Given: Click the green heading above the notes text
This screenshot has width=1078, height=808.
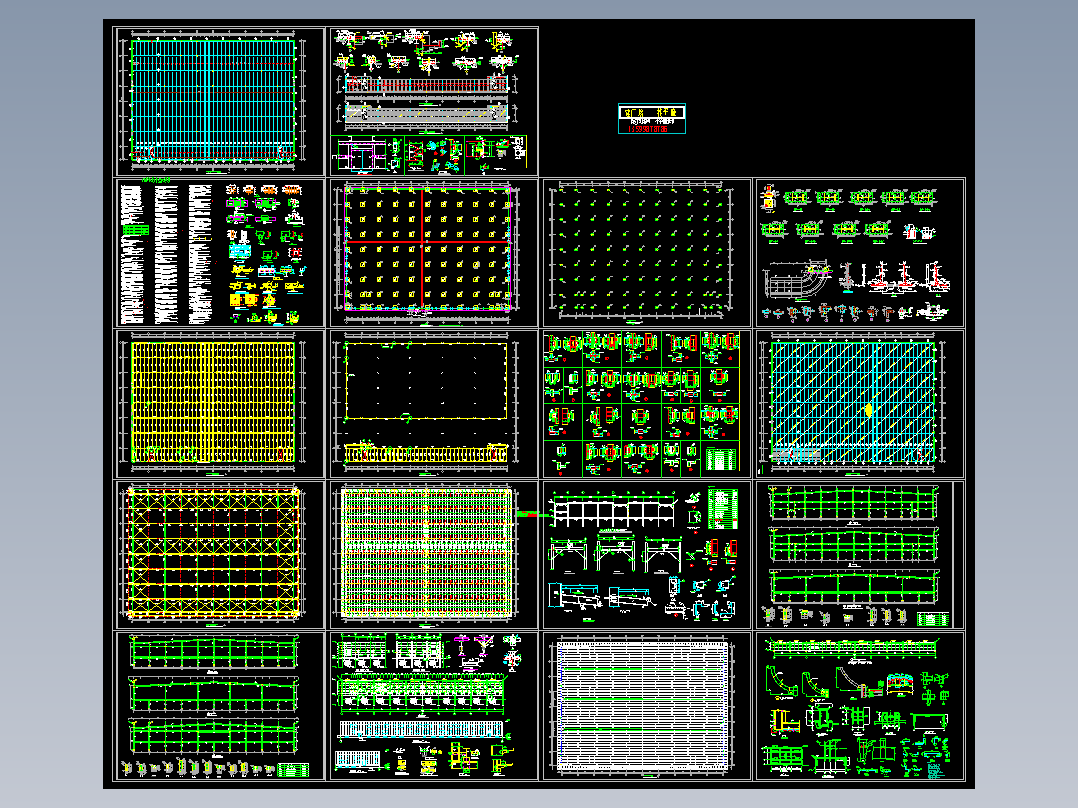Looking at the screenshot, I should [x=156, y=181].
